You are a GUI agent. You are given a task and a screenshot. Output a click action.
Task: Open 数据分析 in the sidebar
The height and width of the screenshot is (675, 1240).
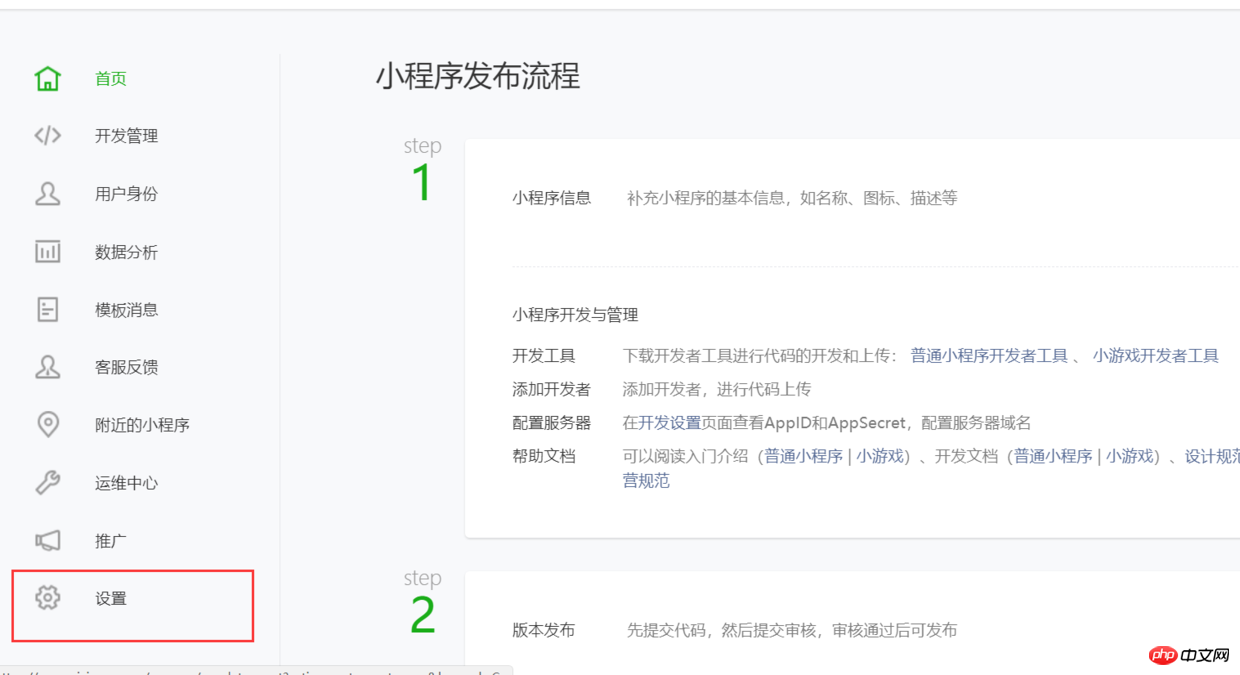pos(126,252)
